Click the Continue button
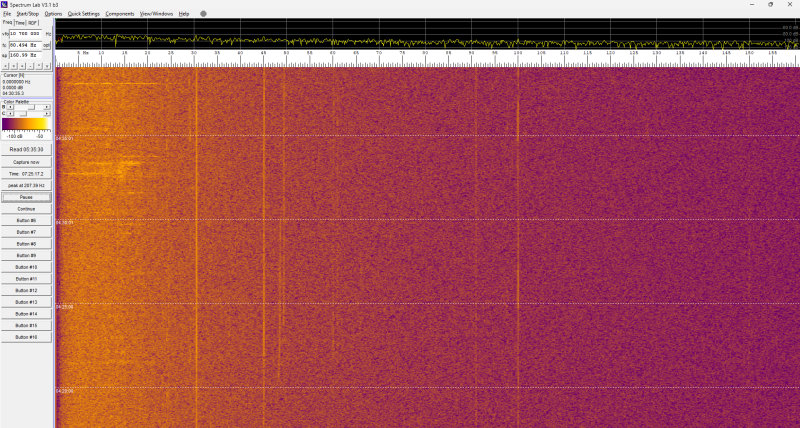This screenshot has height=428, width=800. click(26, 209)
